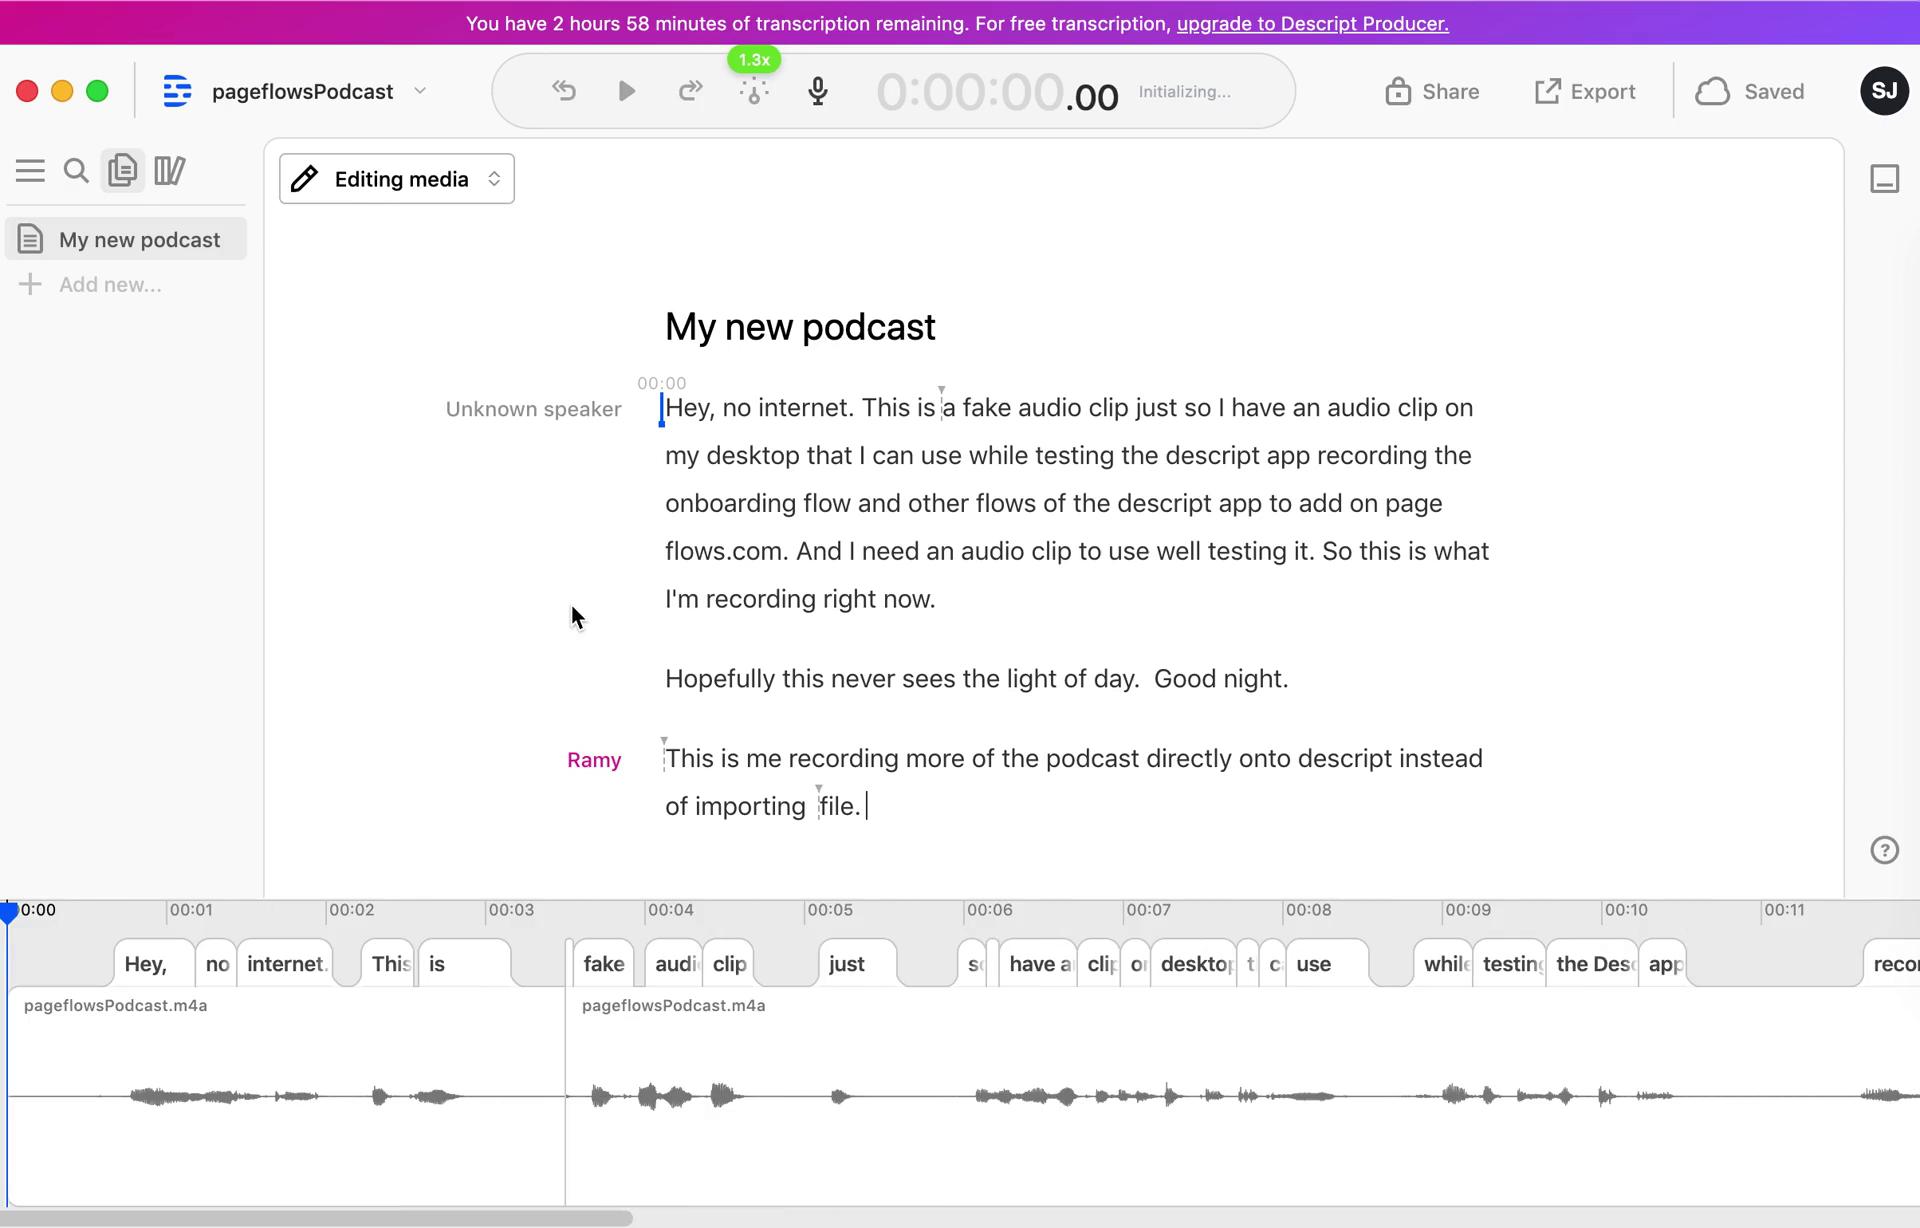Select the 'clip' word block after 'audi'
The image size is (1920, 1228).
728,964
